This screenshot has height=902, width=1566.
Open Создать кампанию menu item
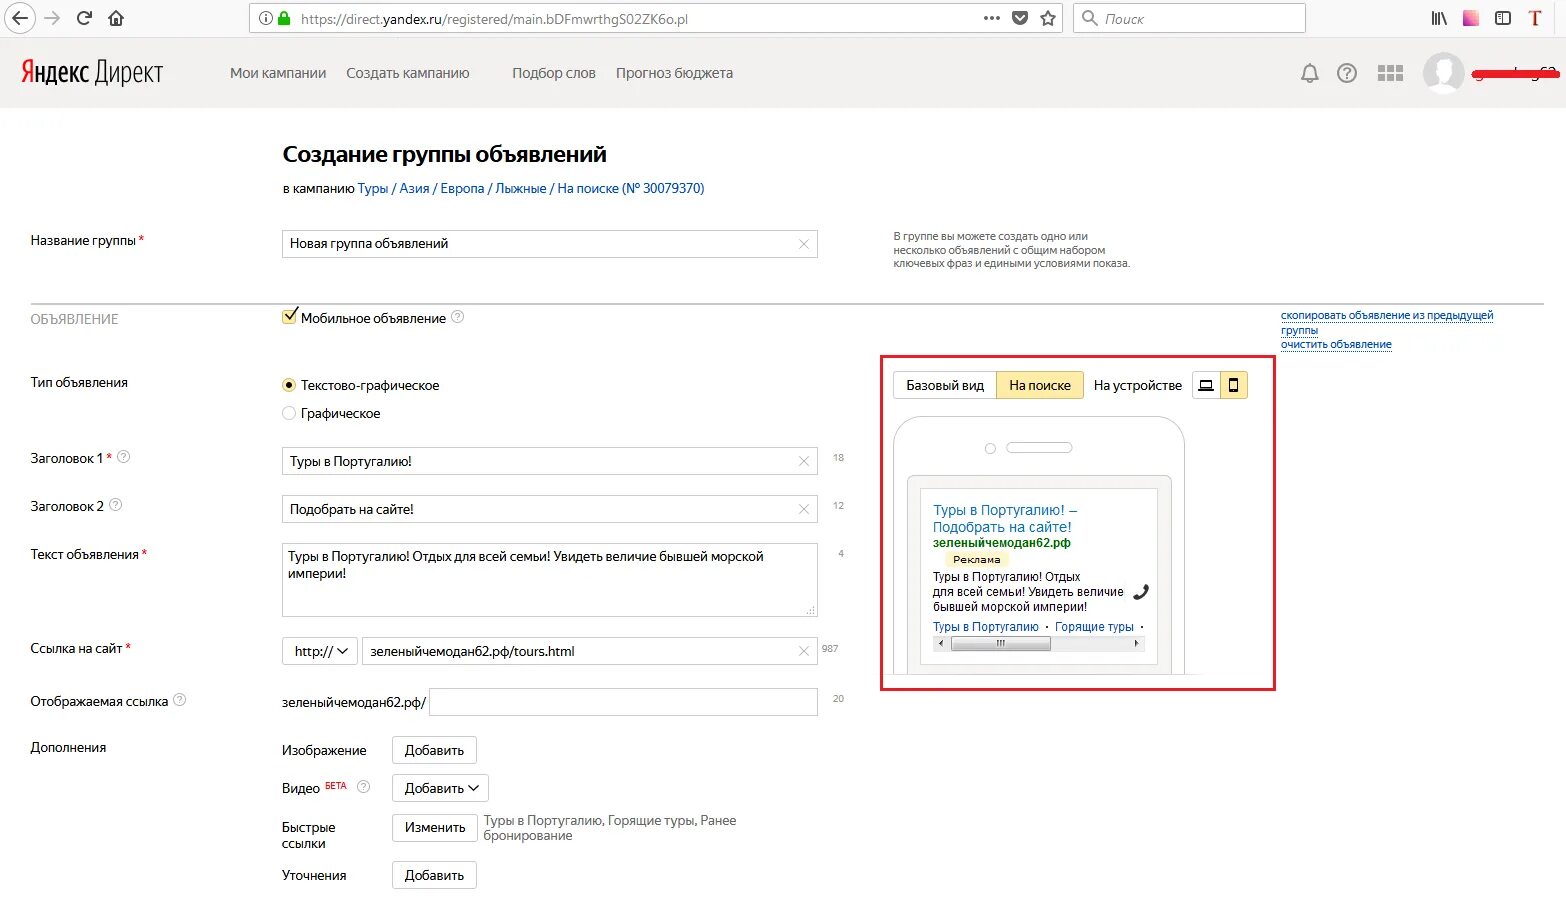[x=408, y=73]
